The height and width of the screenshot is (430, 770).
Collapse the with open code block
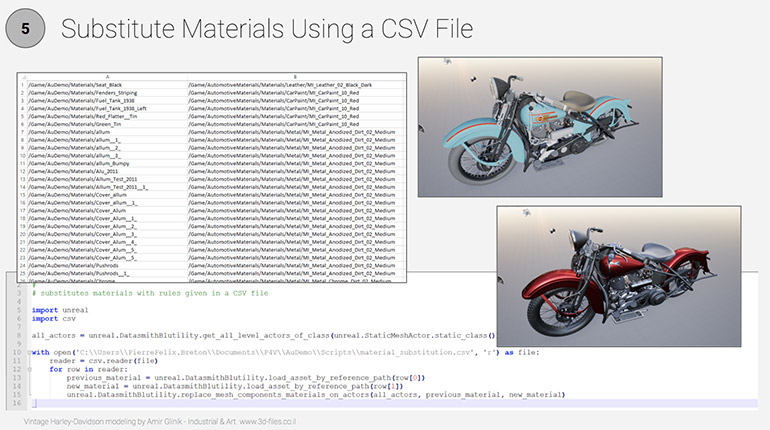click(30, 351)
